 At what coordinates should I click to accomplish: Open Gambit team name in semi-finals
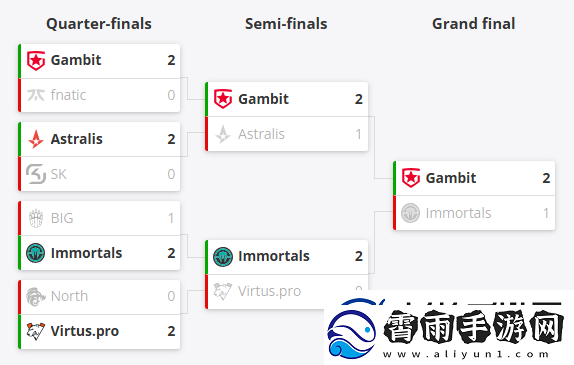point(263,99)
